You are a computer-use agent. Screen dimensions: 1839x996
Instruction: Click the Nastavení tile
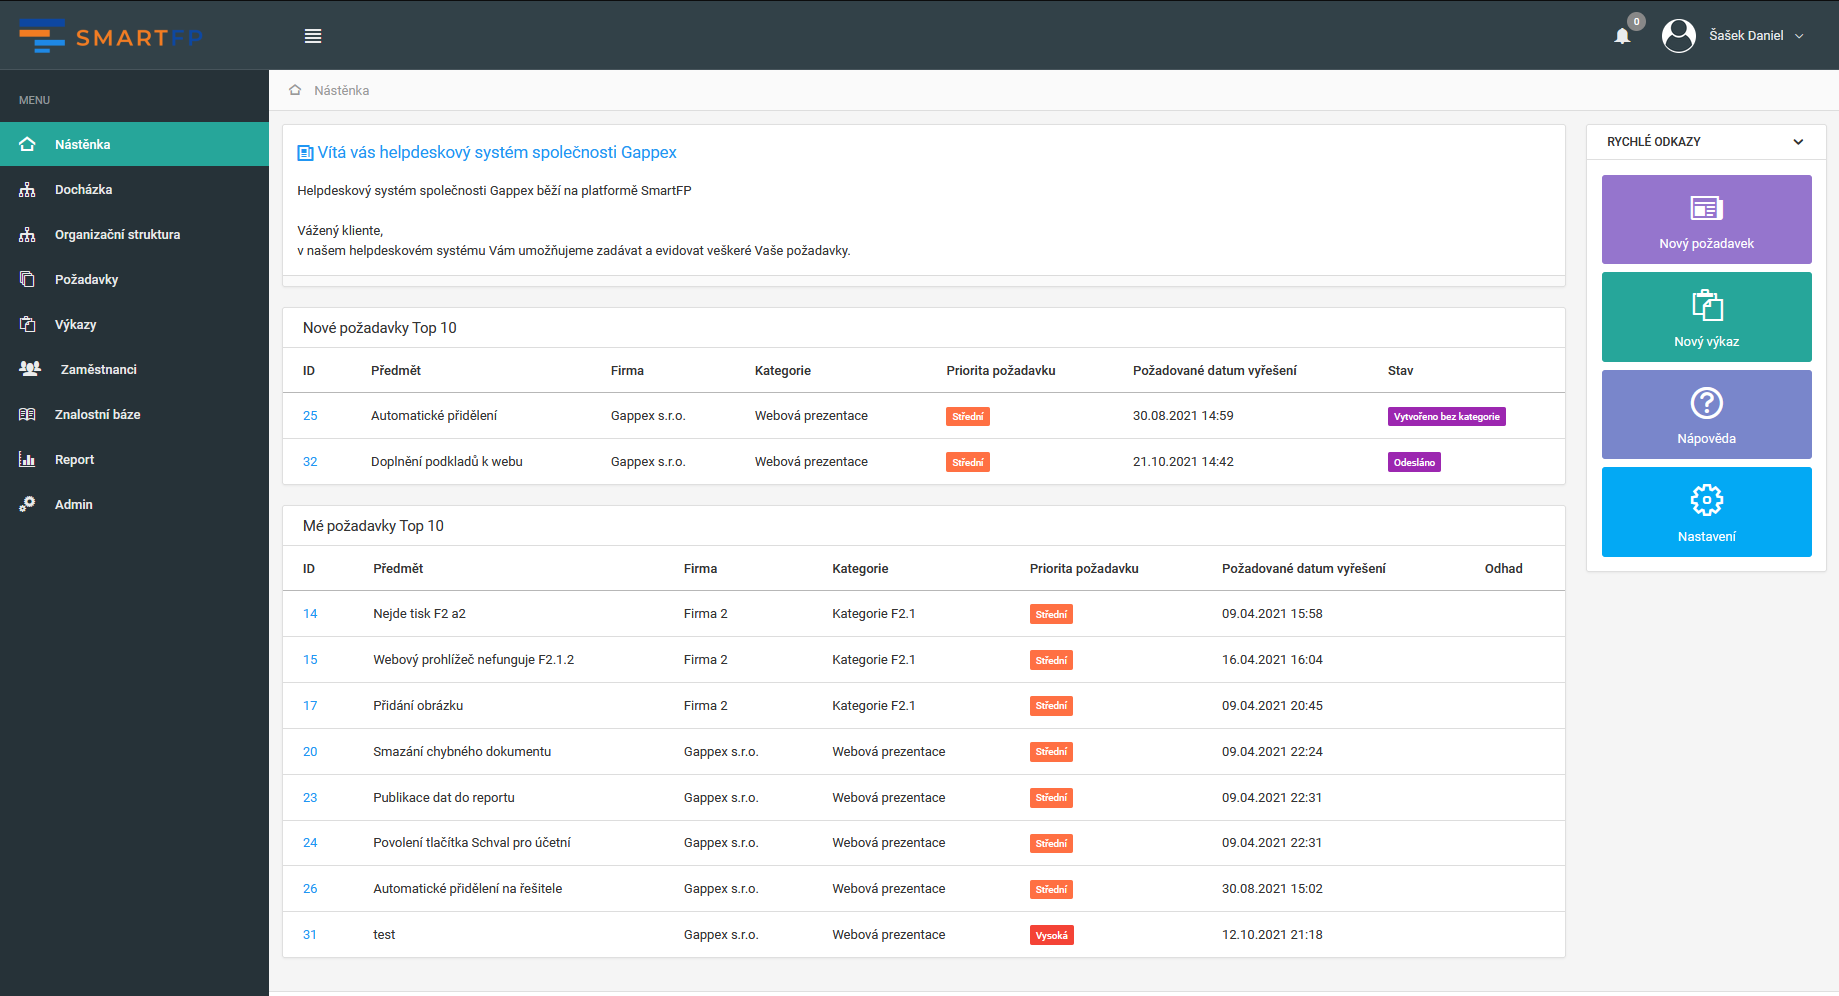tap(1706, 512)
